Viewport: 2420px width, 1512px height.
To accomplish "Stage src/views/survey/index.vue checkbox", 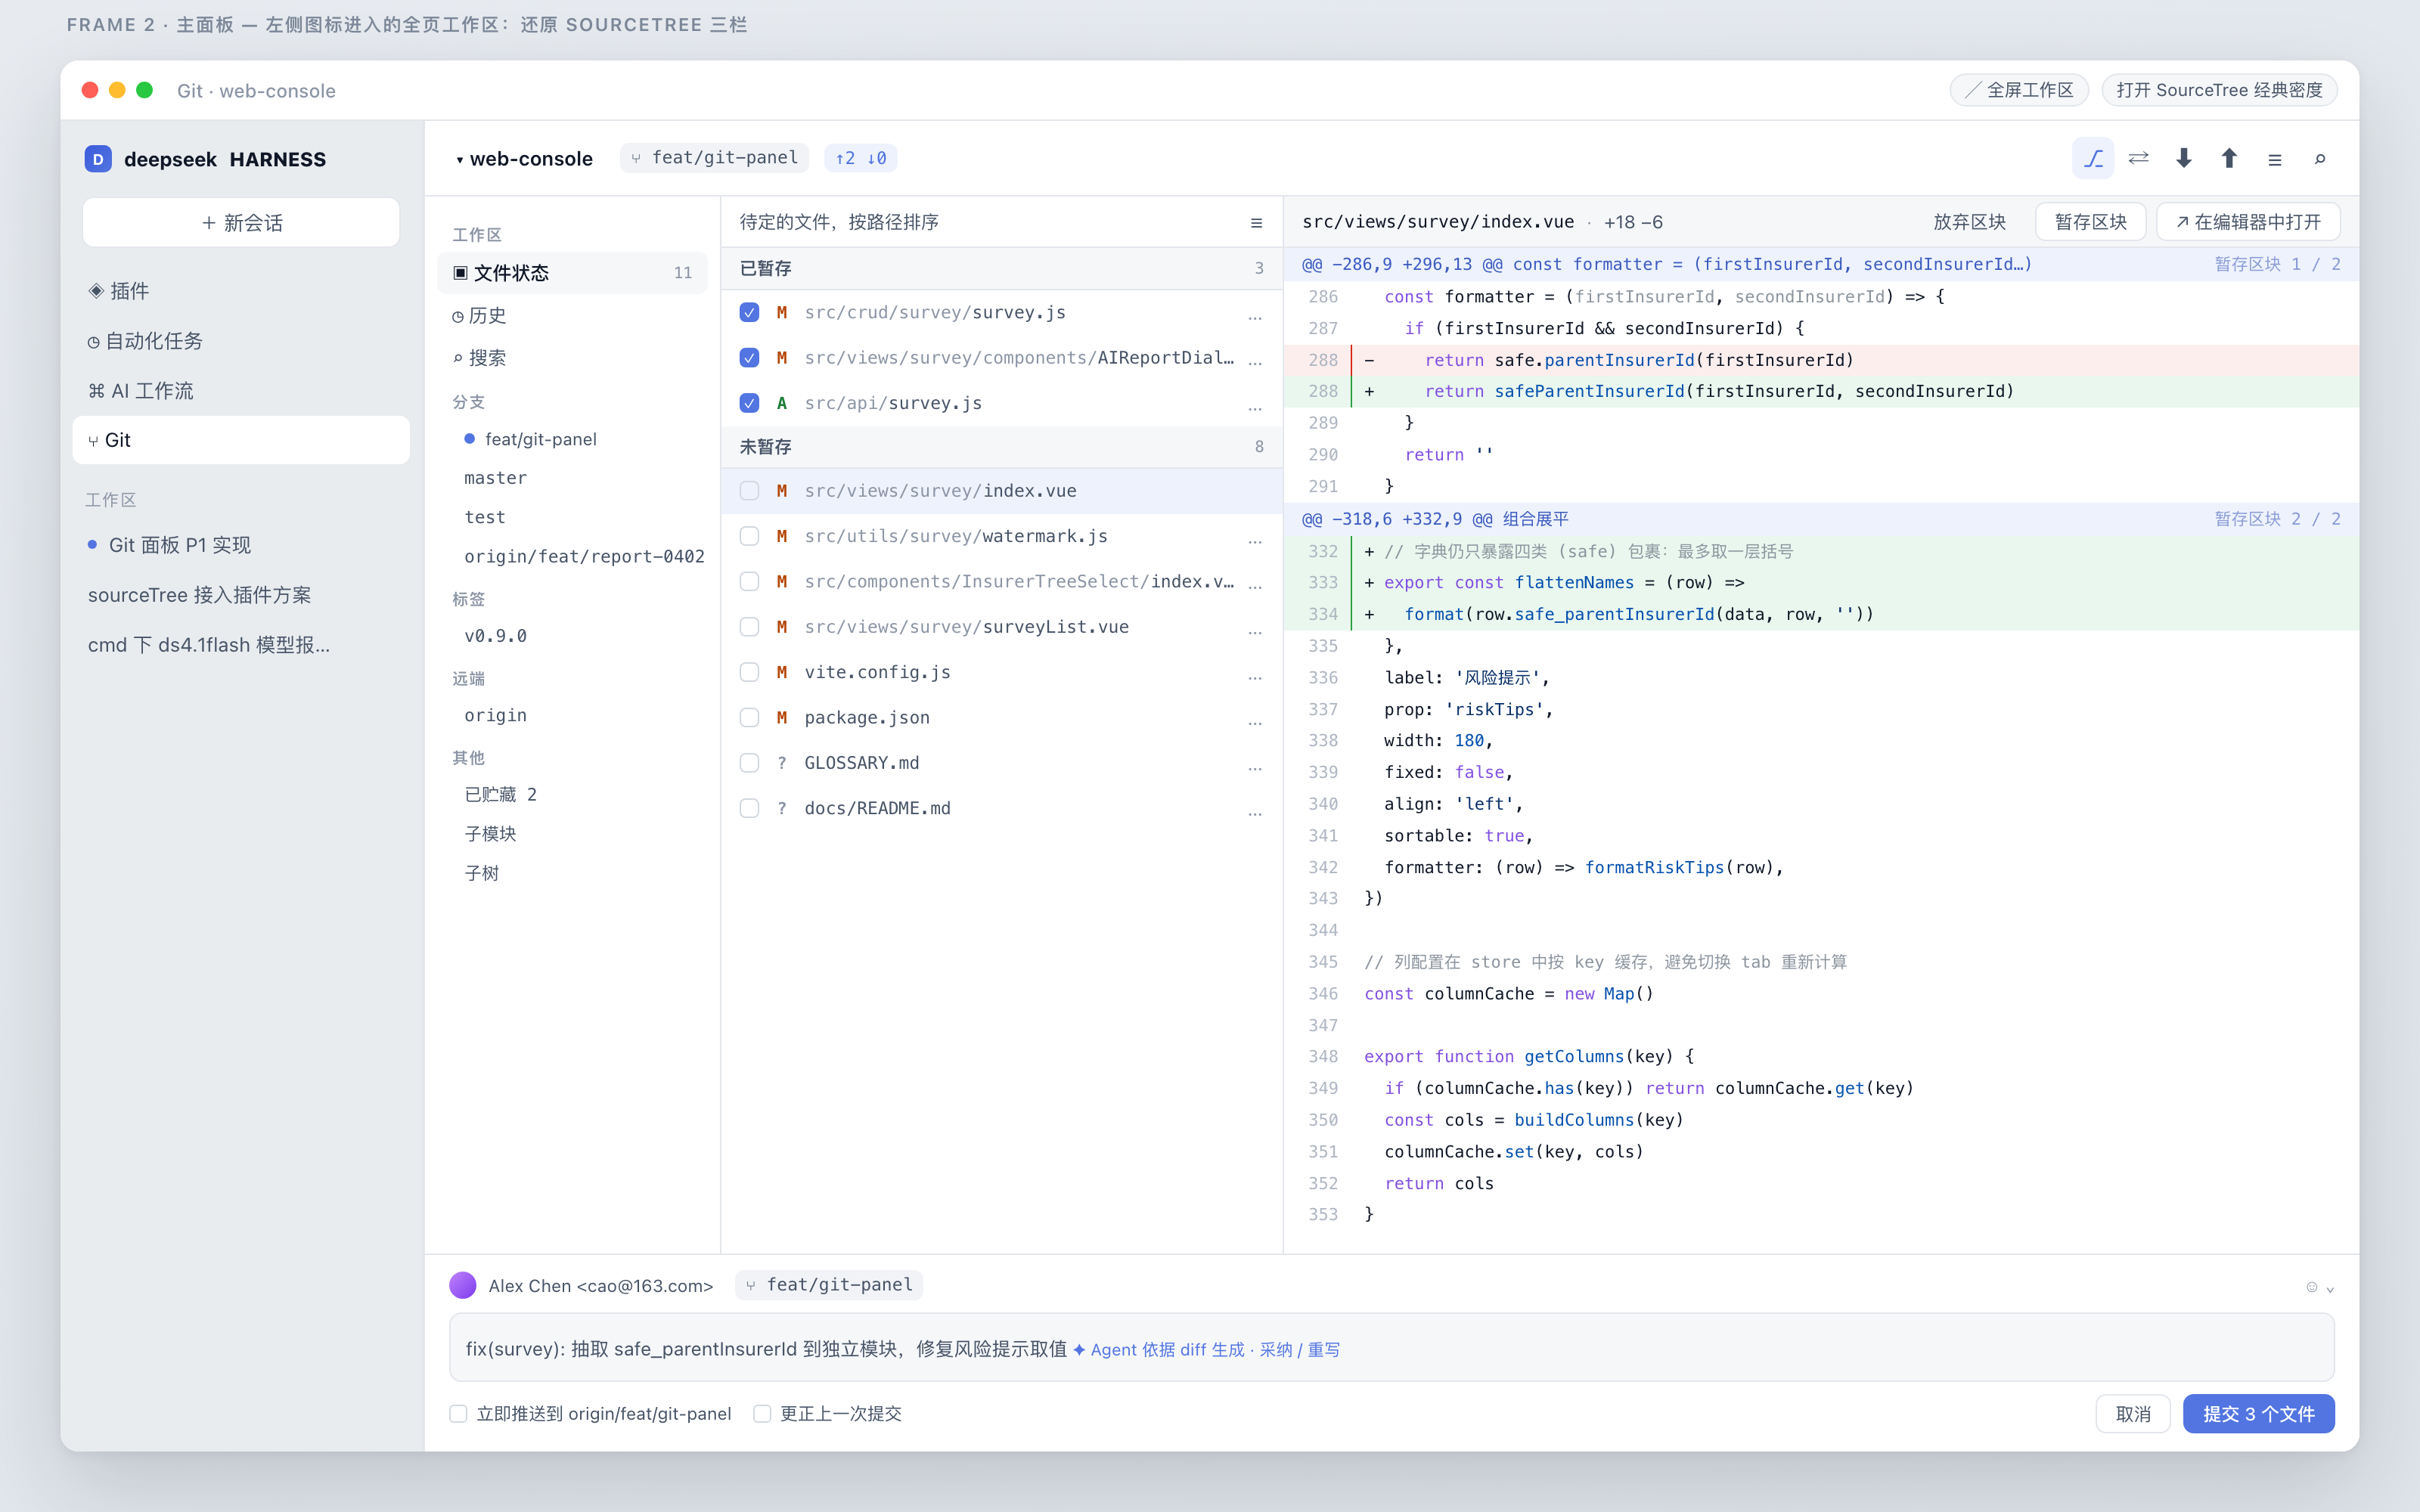I will [749, 490].
